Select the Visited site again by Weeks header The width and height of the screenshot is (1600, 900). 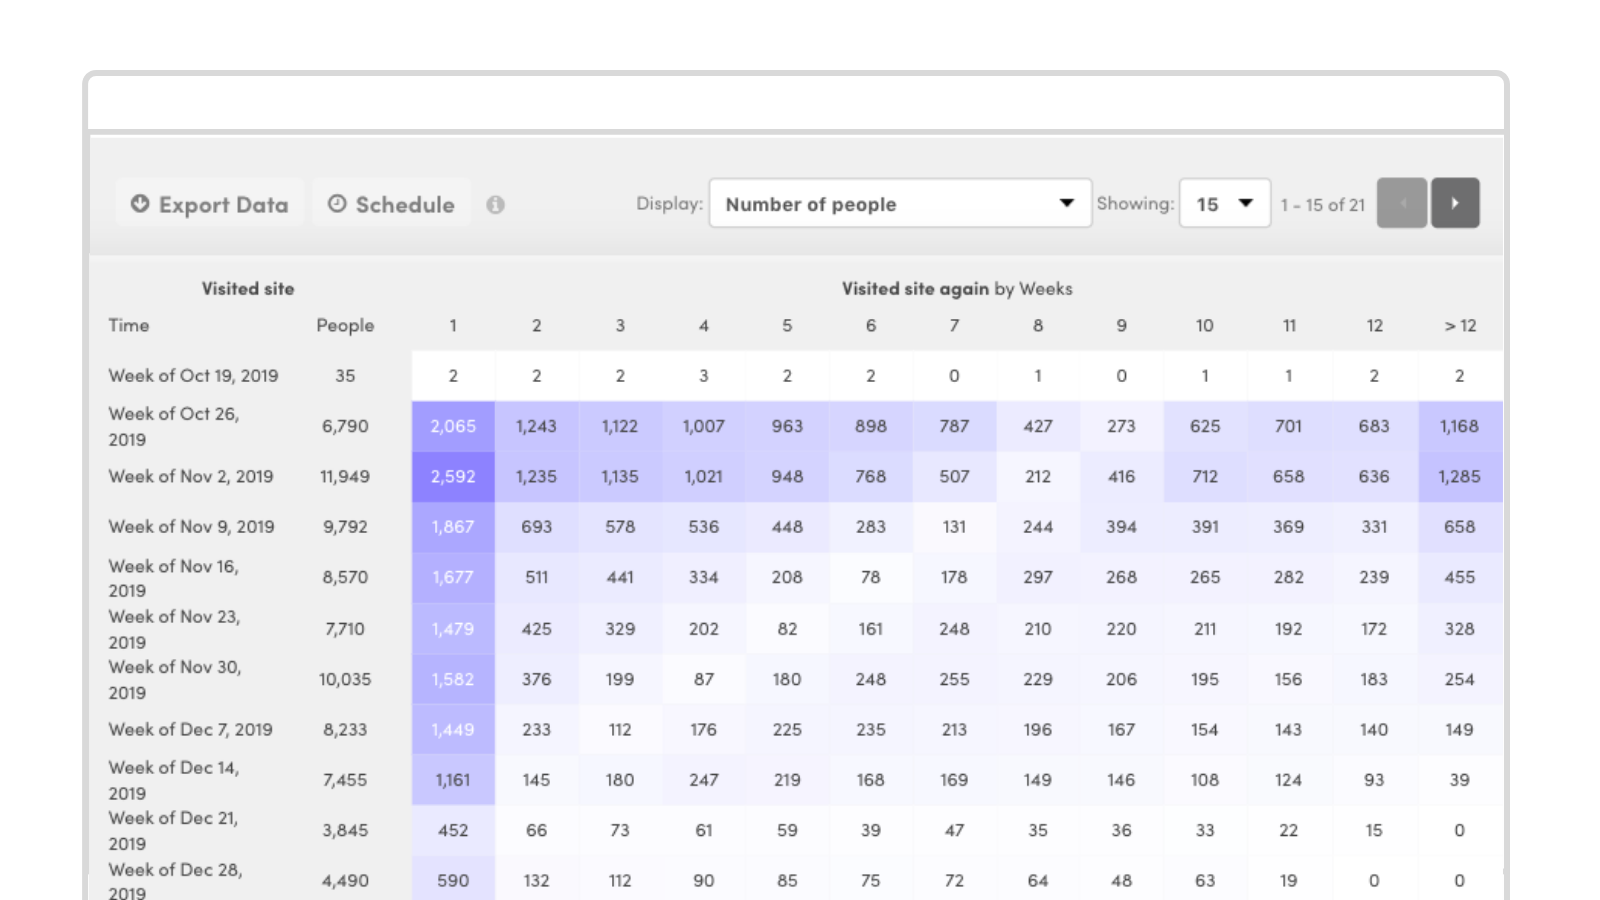point(957,288)
